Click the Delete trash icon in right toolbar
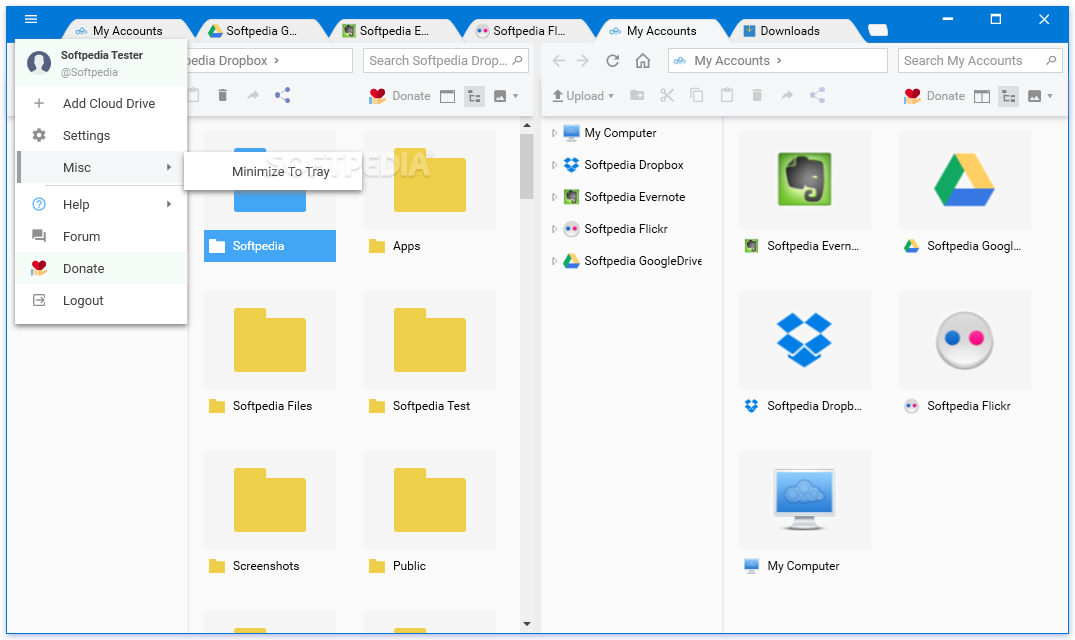This screenshot has height=640, width=1075. click(757, 95)
